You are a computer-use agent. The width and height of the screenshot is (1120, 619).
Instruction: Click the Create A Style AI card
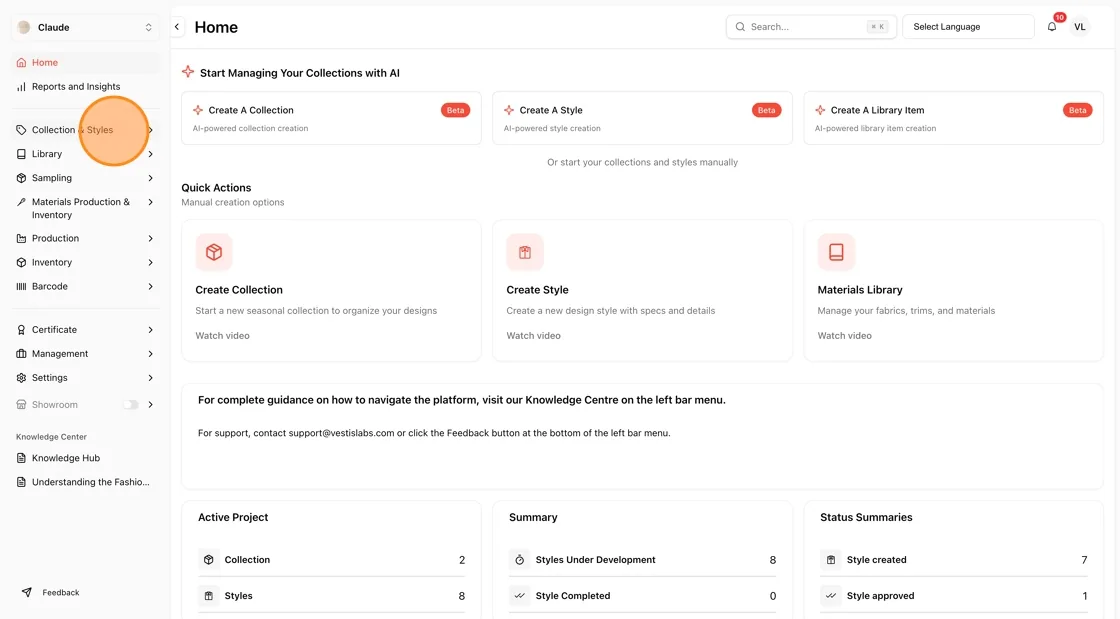(x=642, y=118)
